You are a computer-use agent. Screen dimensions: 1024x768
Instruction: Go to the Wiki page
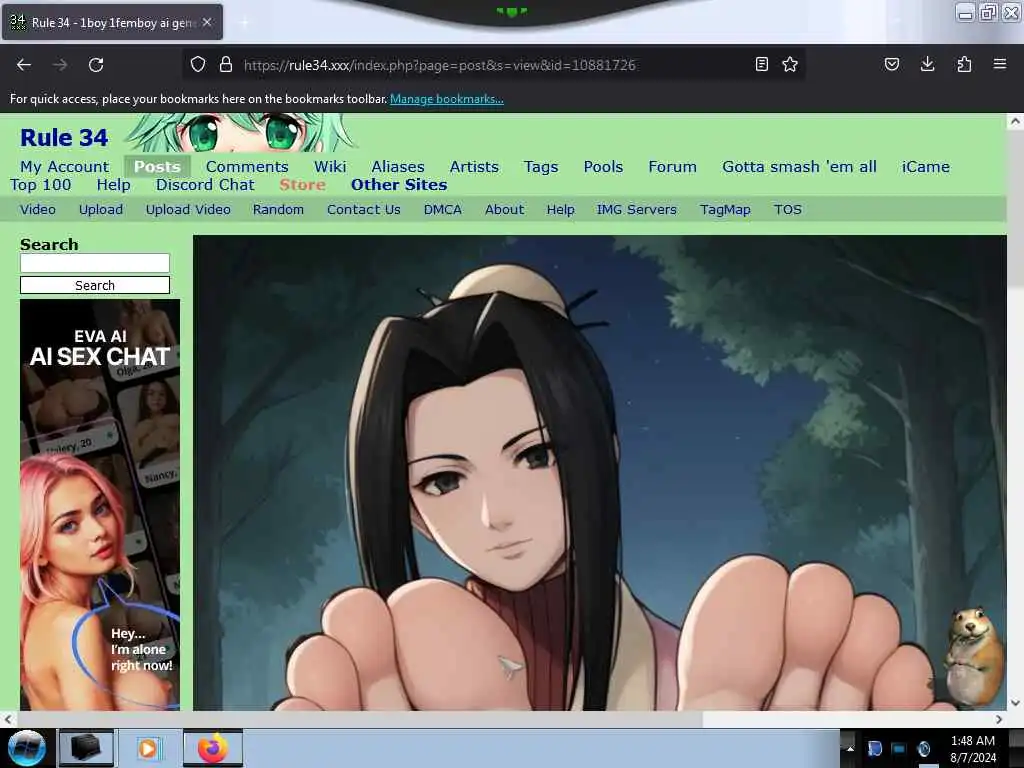pos(330,167)
